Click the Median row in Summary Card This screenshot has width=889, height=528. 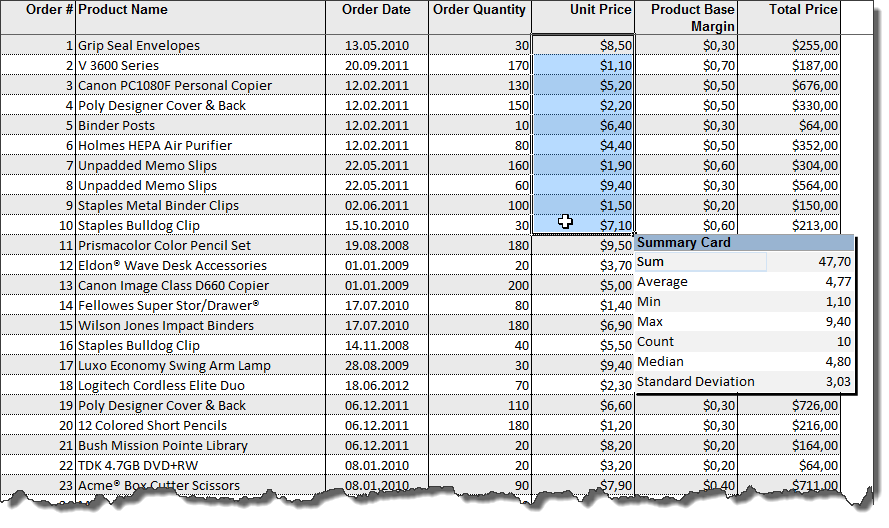[744, 361]
